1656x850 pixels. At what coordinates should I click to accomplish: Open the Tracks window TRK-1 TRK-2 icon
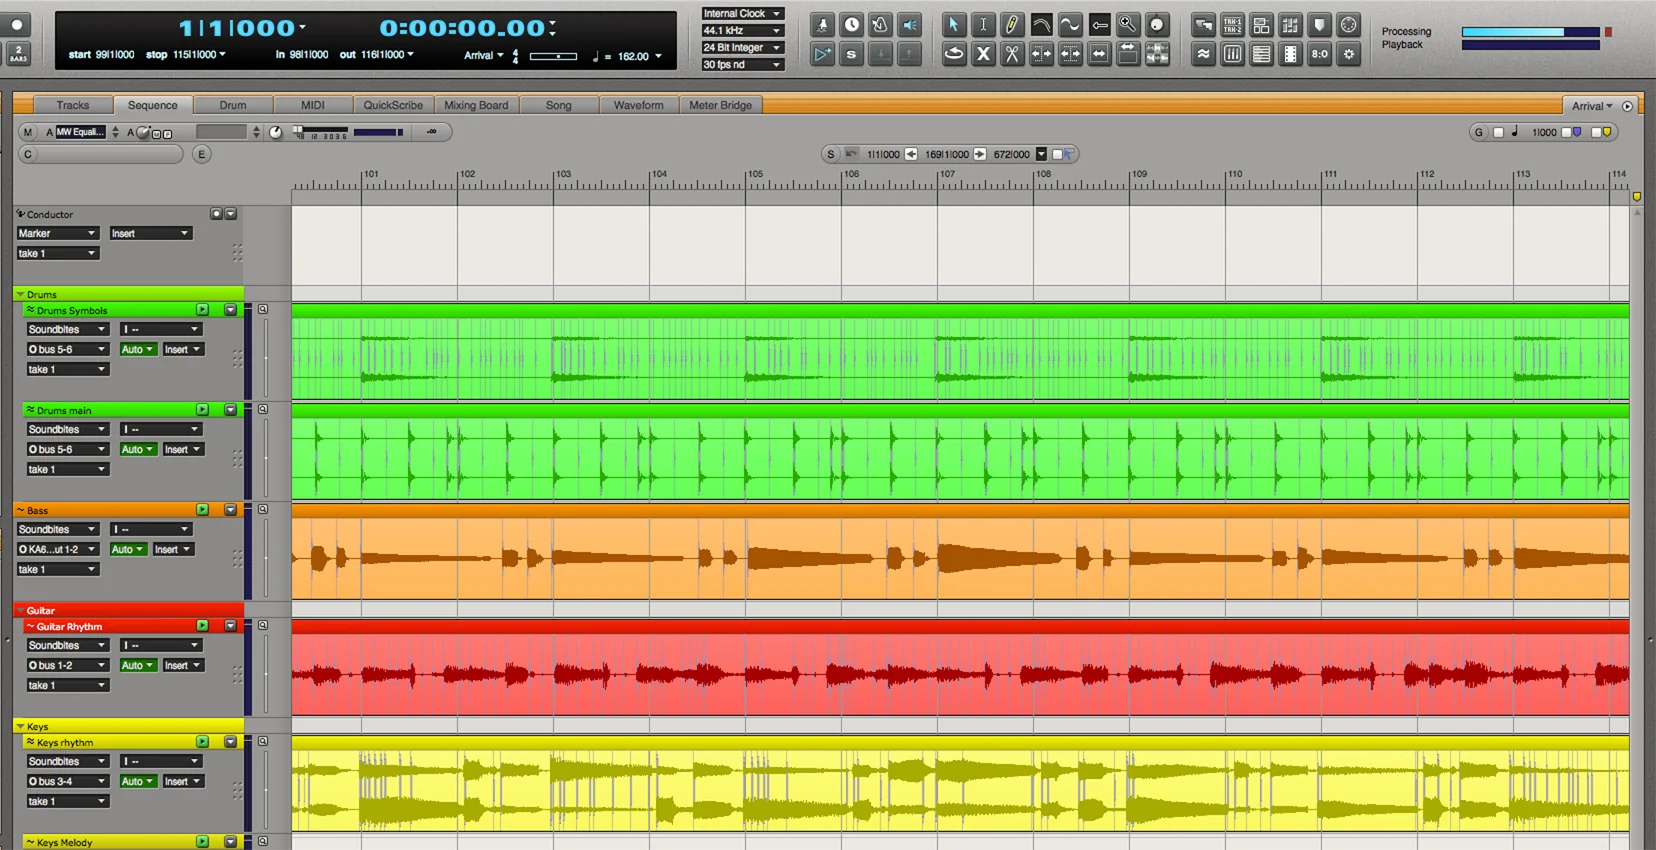point(1232,25)
